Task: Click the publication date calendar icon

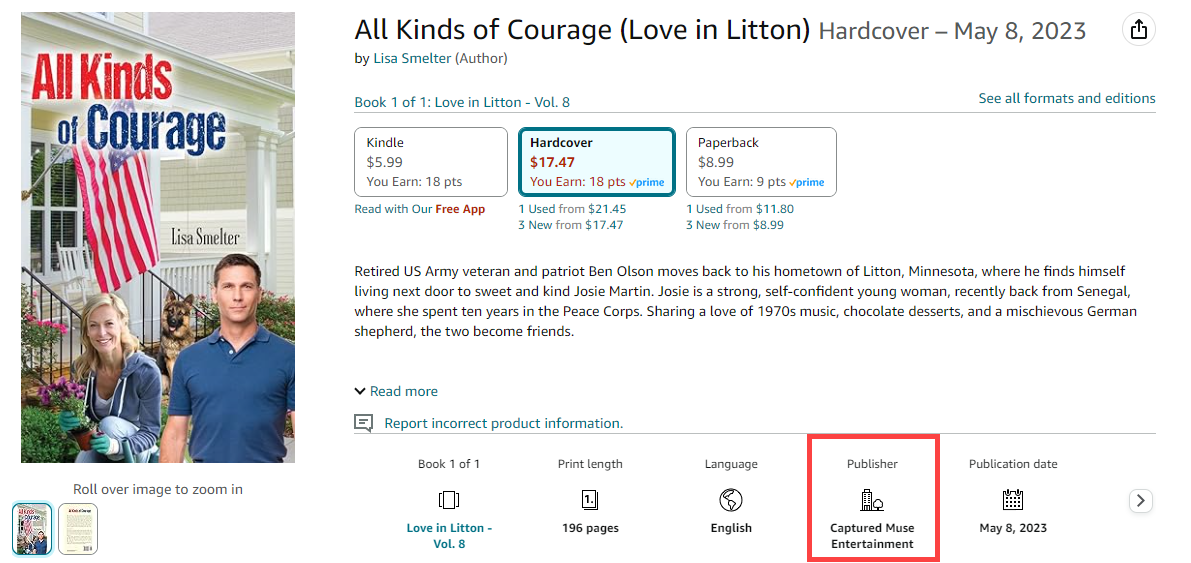Action: click(1013, 499)
